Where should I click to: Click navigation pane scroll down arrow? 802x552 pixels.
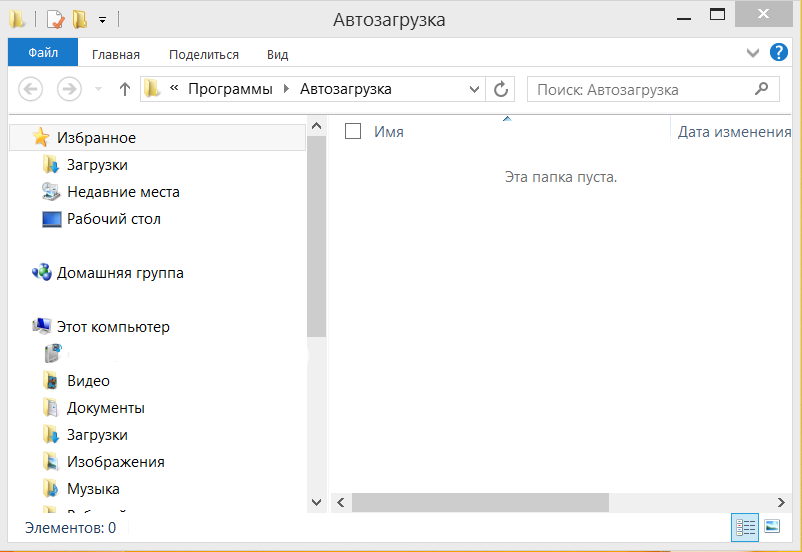click(317, 502)
